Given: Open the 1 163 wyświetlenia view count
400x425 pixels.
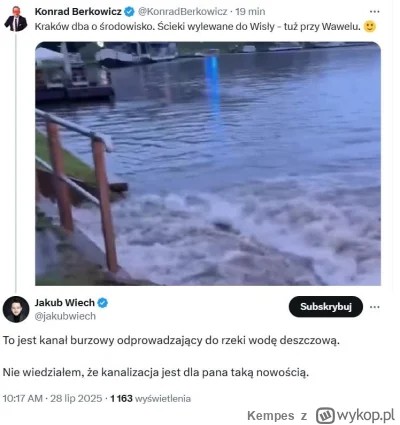Looking at the screenshot, I should 151,399.
